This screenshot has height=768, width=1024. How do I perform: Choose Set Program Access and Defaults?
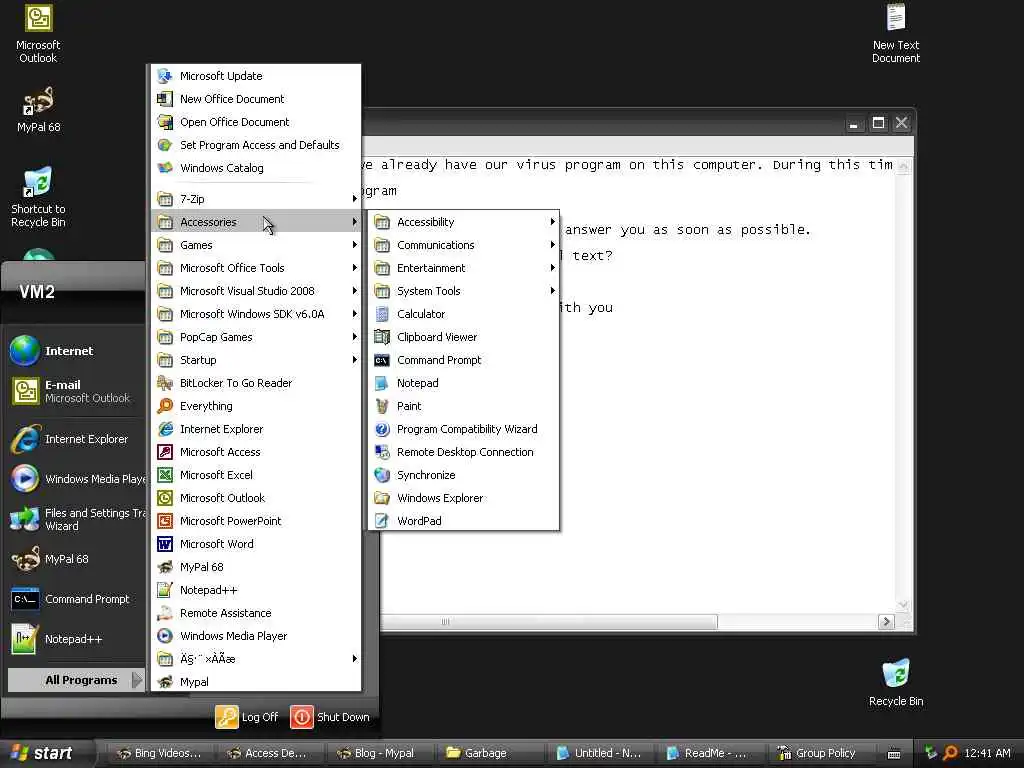(x=255, y=145)
